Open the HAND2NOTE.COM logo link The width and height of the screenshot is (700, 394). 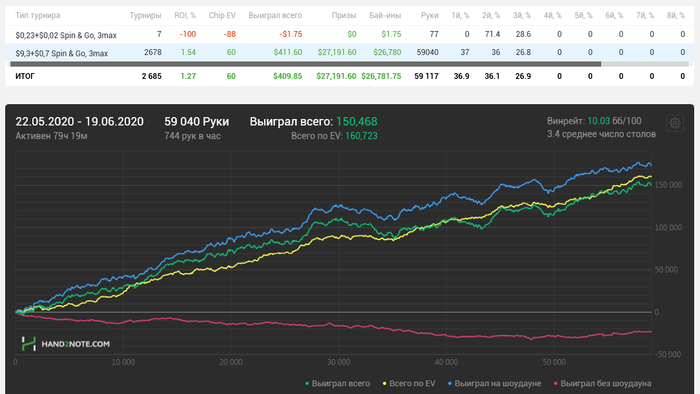66,344
